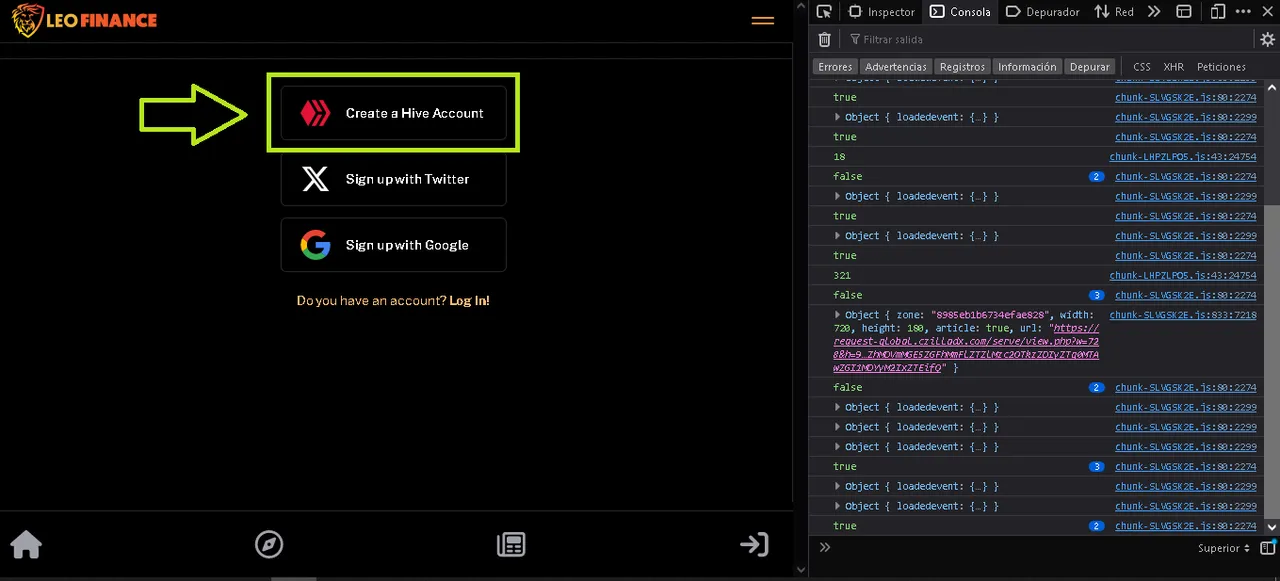The height and width of the screenshot is (581, 1280).
Task: Open console settings gear
Action: point(1268,40)
